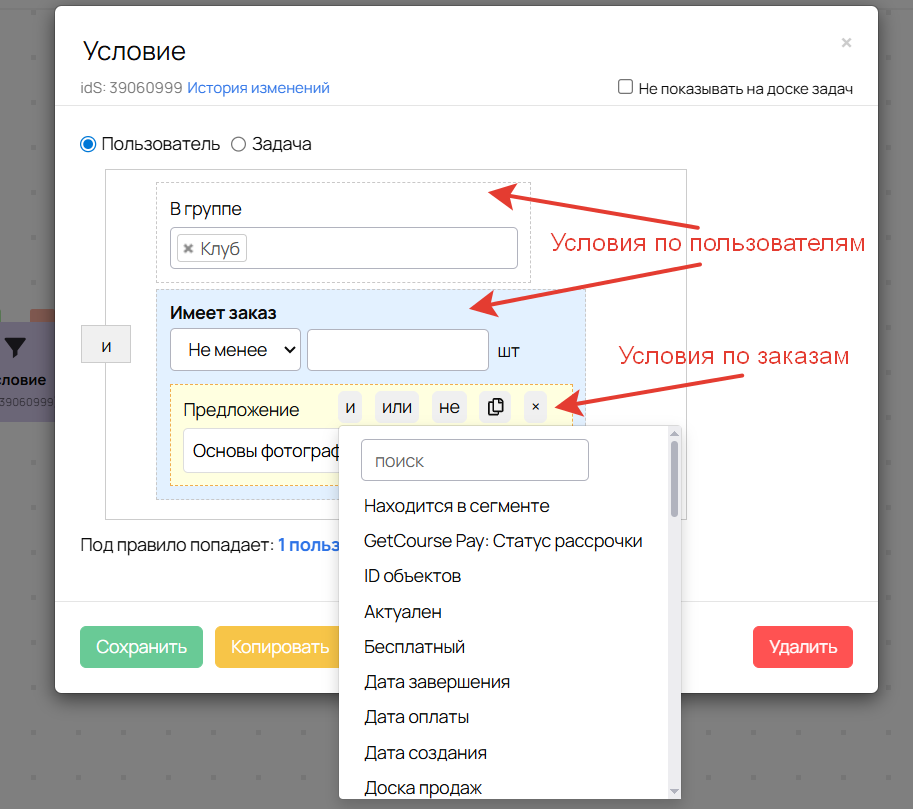Screen dimensions: 913x809
Task: Click the В группе tag field
Action: point(380,248)
